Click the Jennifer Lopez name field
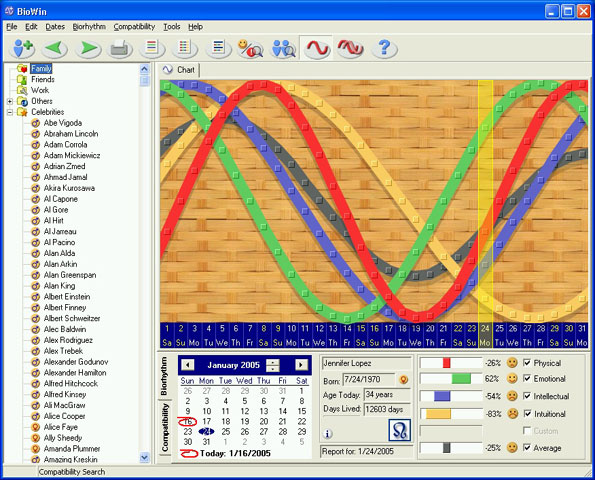The width and height of the screenshot is (595, 480). pos(366,364)
